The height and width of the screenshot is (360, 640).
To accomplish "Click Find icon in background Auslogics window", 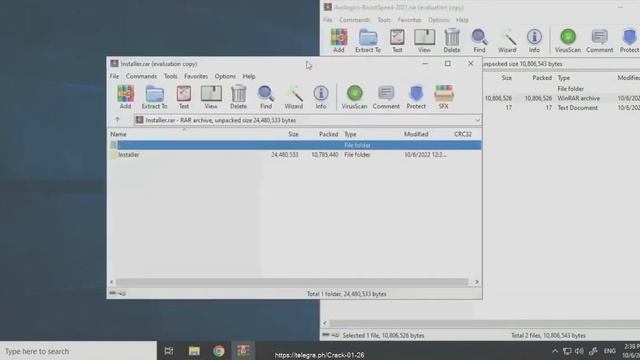I will [479, 41].
